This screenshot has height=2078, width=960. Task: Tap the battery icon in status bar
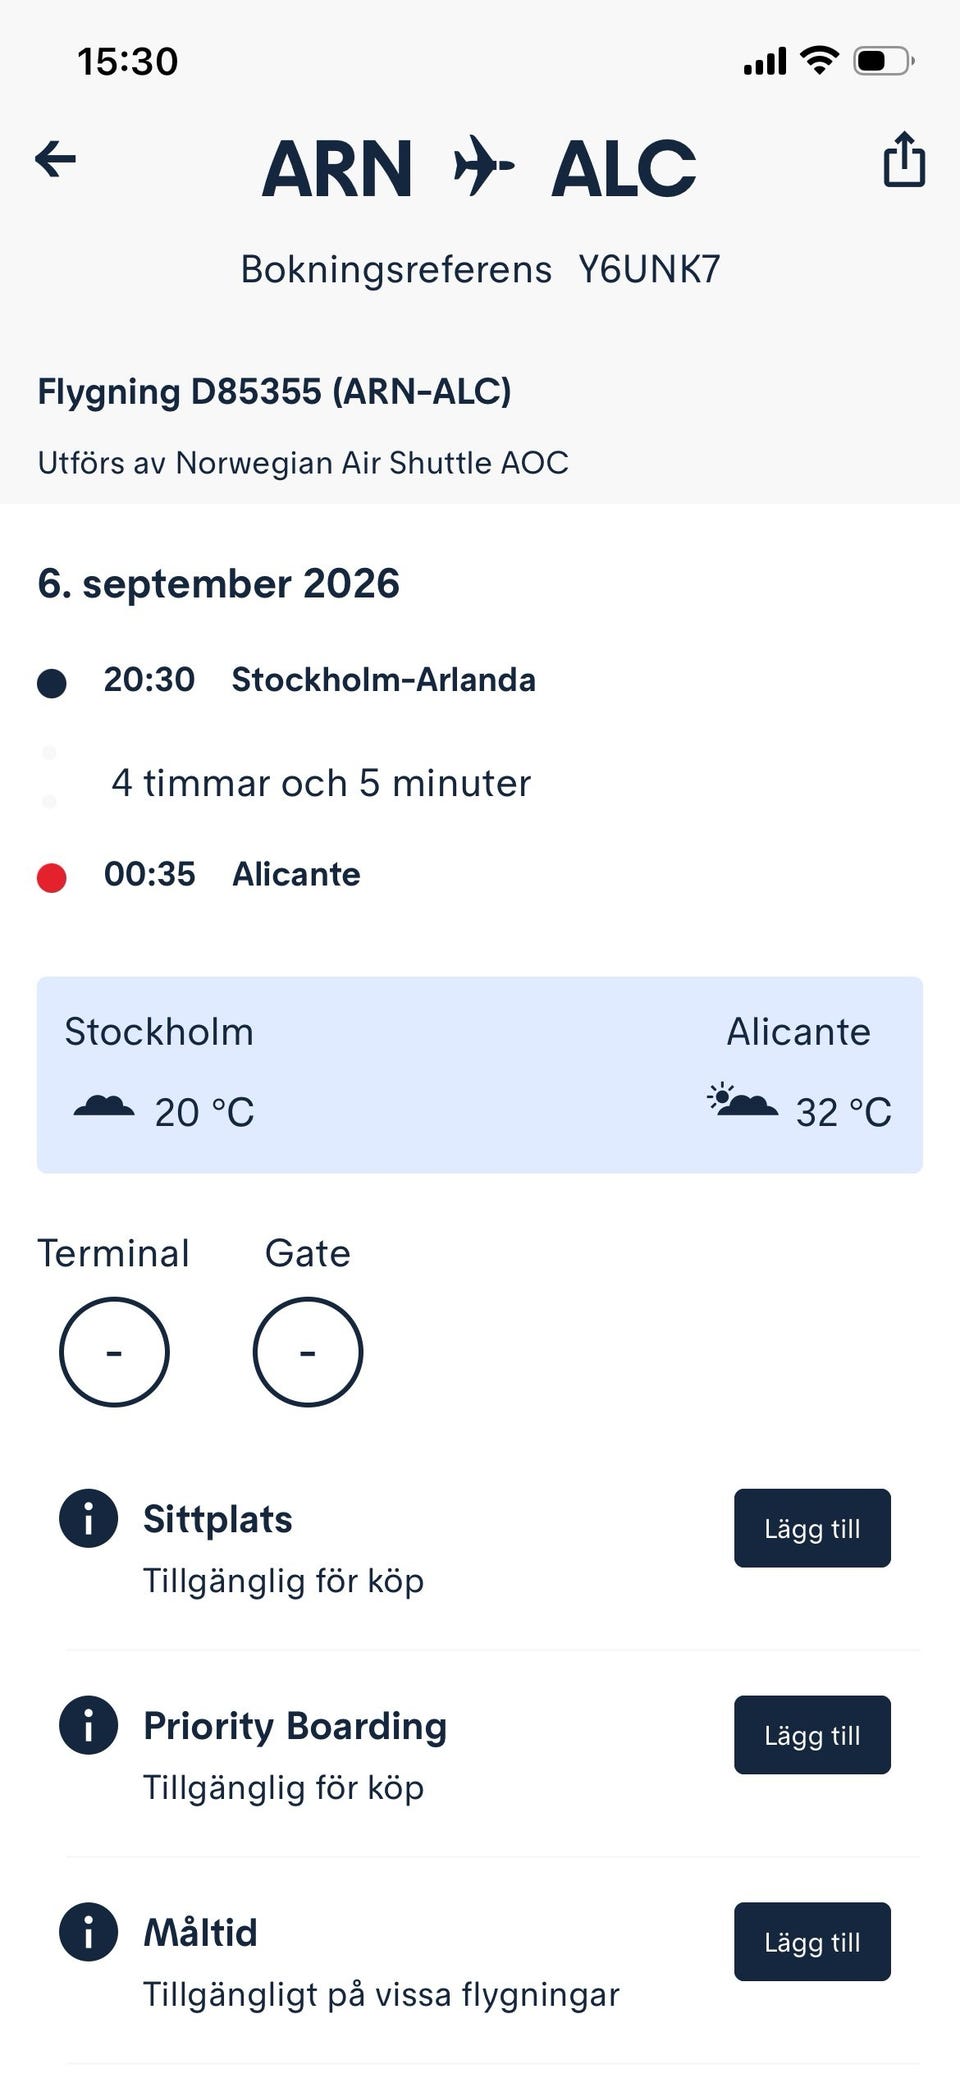coord(884,61)
